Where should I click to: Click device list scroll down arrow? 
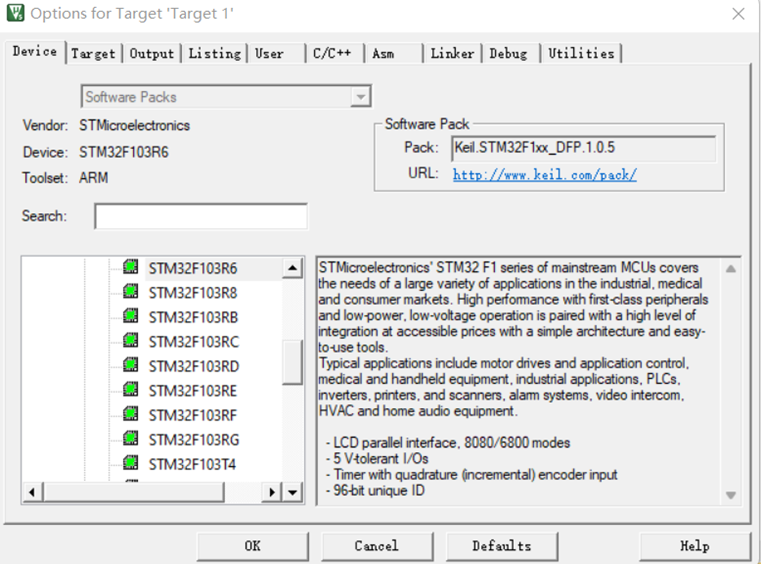(292, 492)
